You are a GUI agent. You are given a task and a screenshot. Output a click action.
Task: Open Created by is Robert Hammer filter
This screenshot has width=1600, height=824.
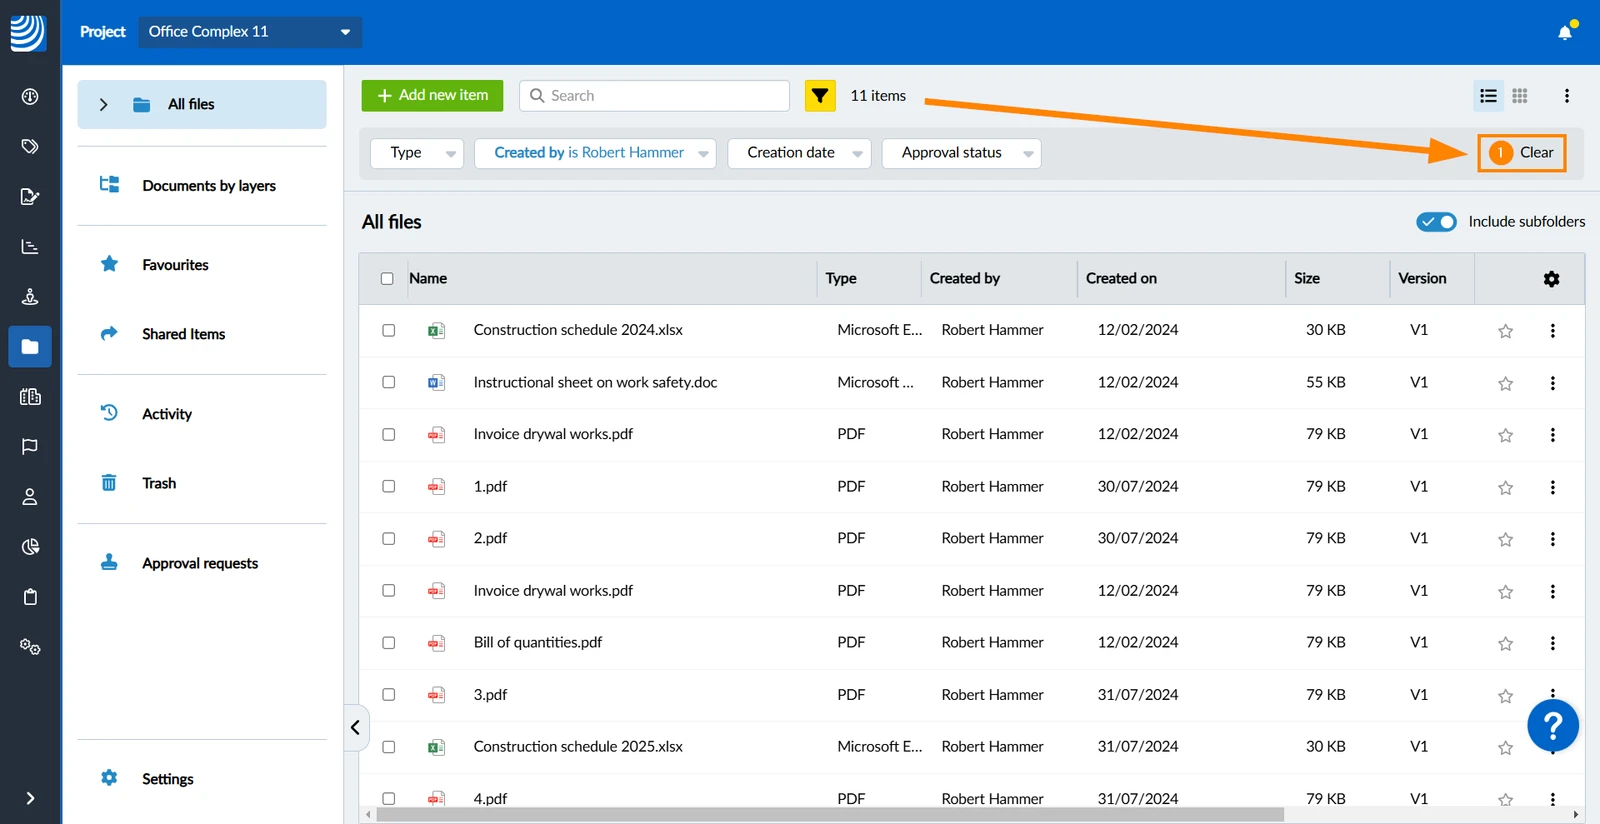(x=595, y=153)
